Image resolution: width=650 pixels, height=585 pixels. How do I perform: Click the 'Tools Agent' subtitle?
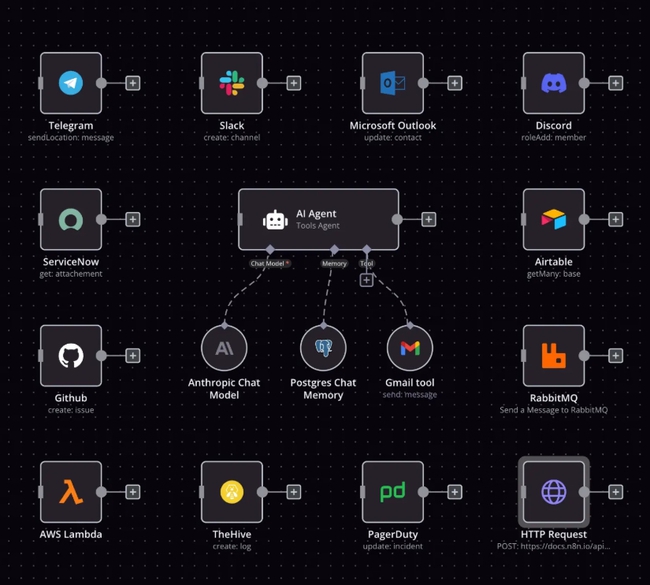[x=318, y=226]
